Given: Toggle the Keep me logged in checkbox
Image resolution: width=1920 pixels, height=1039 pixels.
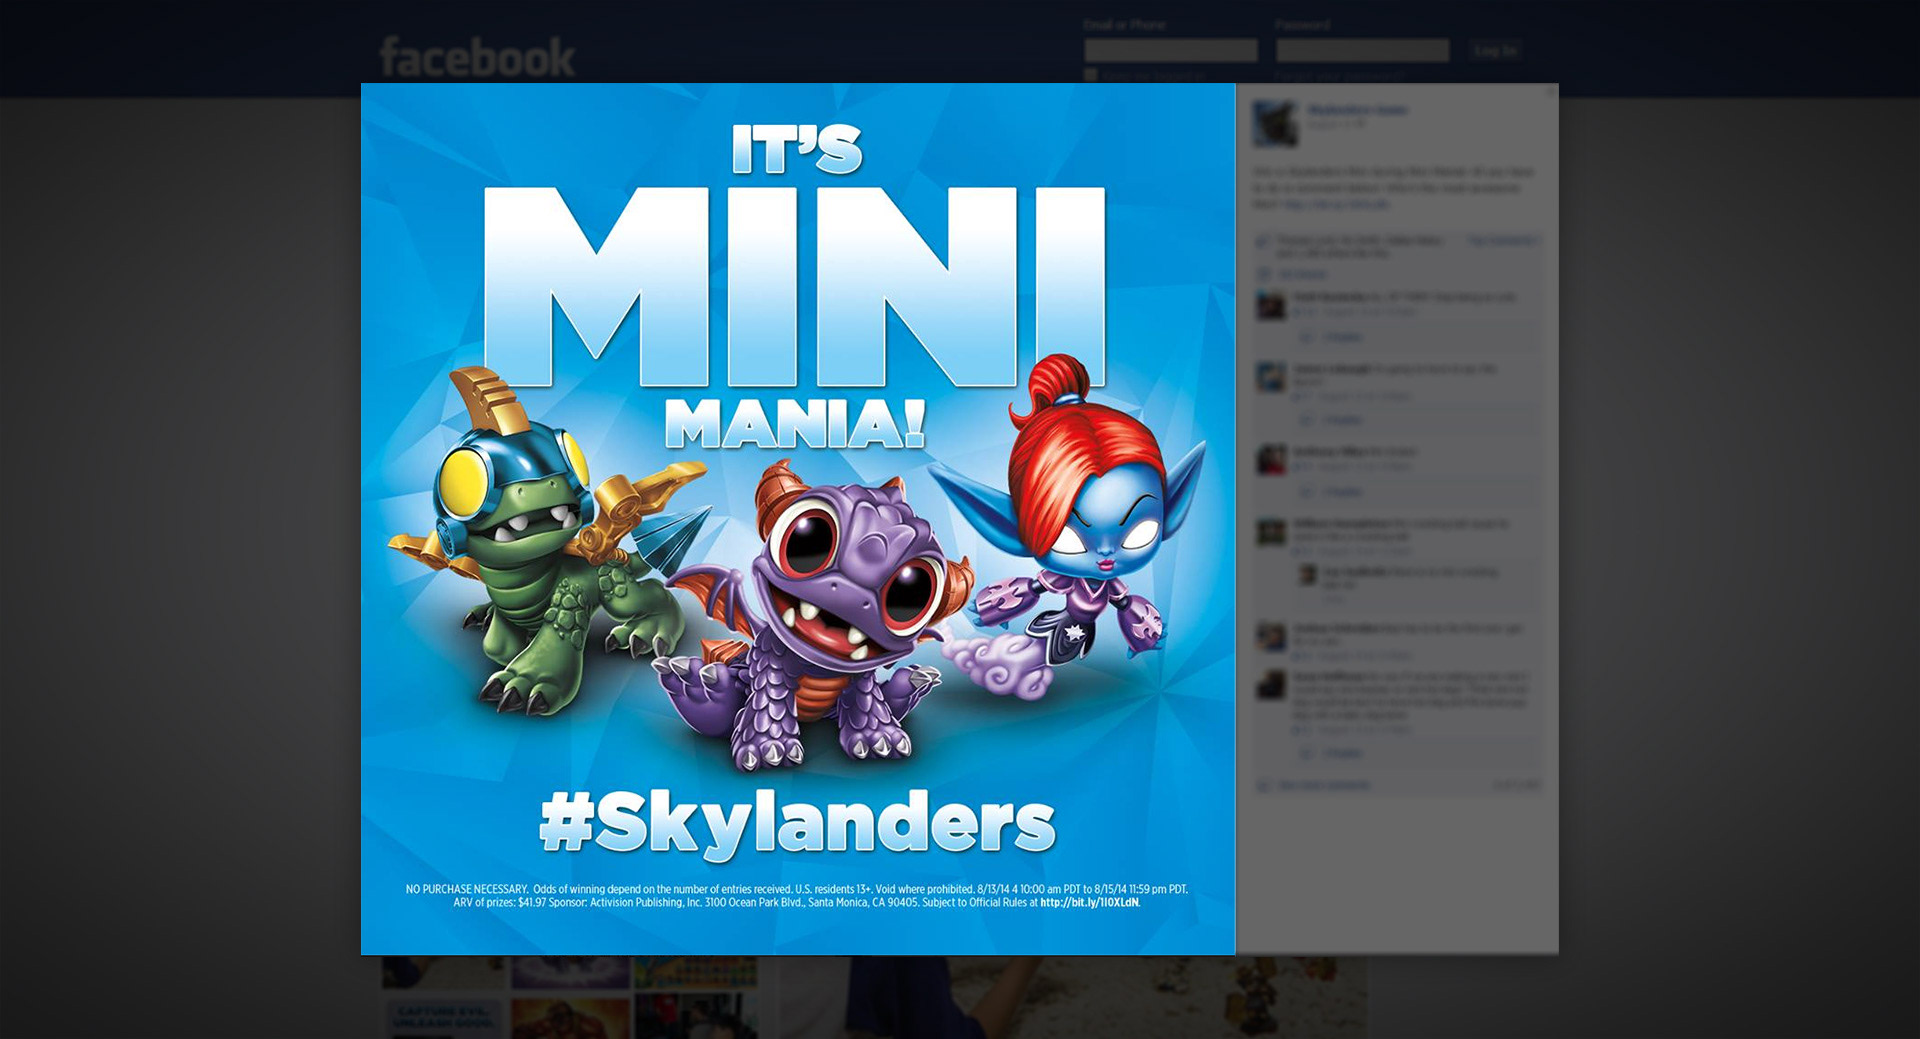Looking at the screenshot, I should (1091, 75).
